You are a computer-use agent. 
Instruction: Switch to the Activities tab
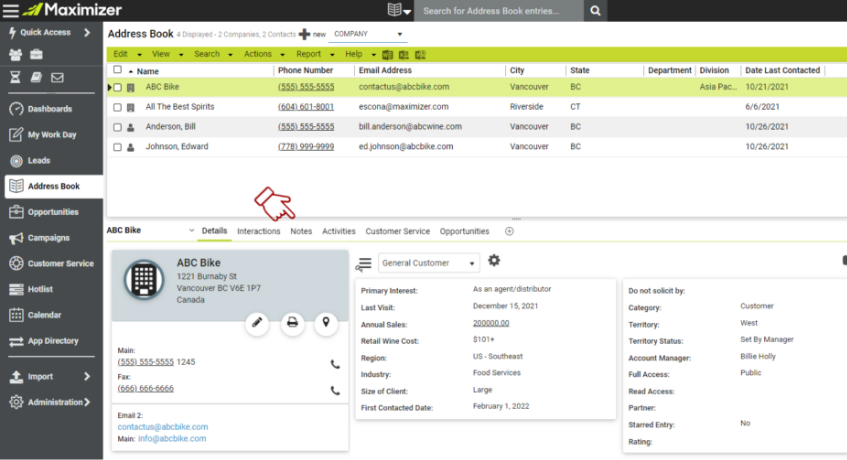pos(339,231)
